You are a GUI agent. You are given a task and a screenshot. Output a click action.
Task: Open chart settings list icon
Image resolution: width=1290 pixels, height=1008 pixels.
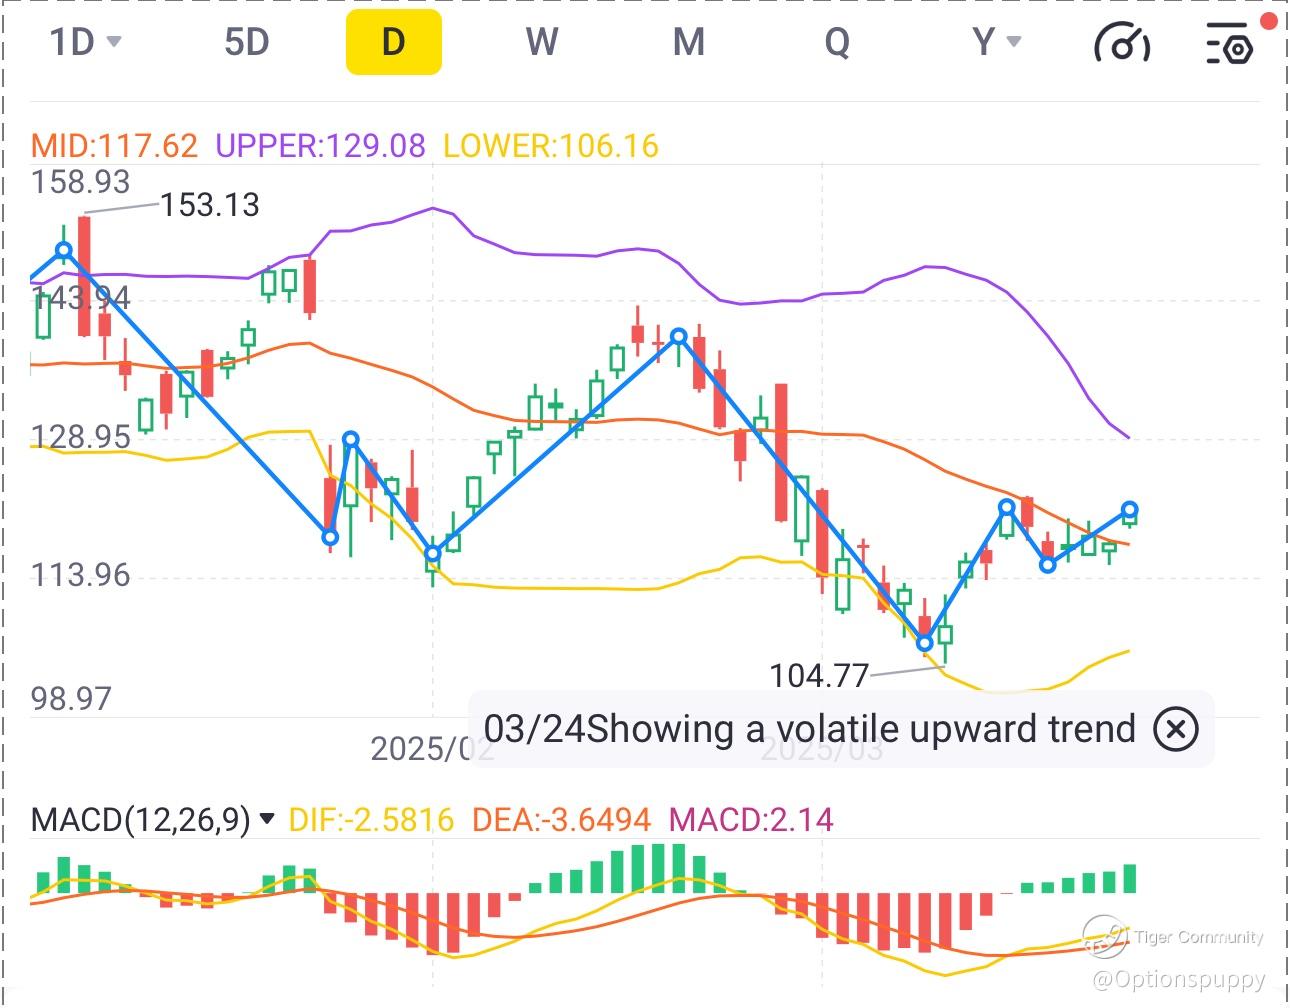click(x=1229, y=44)
